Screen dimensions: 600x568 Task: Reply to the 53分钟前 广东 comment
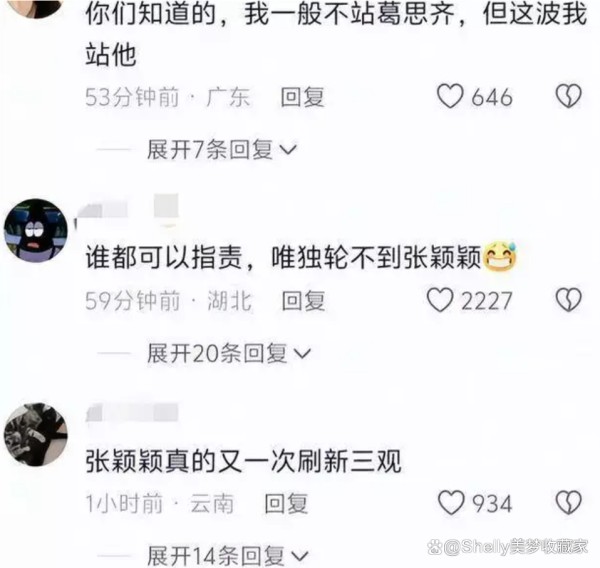[x=302, y=97]
